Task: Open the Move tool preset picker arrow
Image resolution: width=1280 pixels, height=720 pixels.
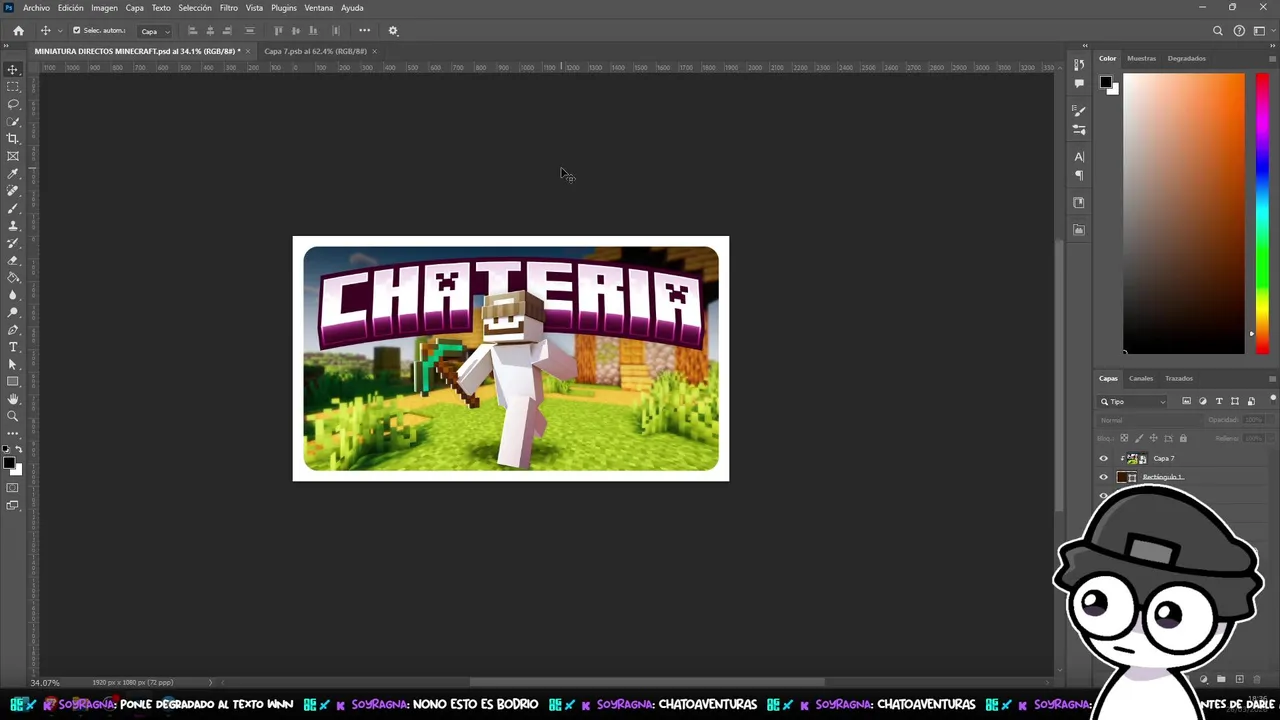Action: pyautogui.click(x=60, y=31)
